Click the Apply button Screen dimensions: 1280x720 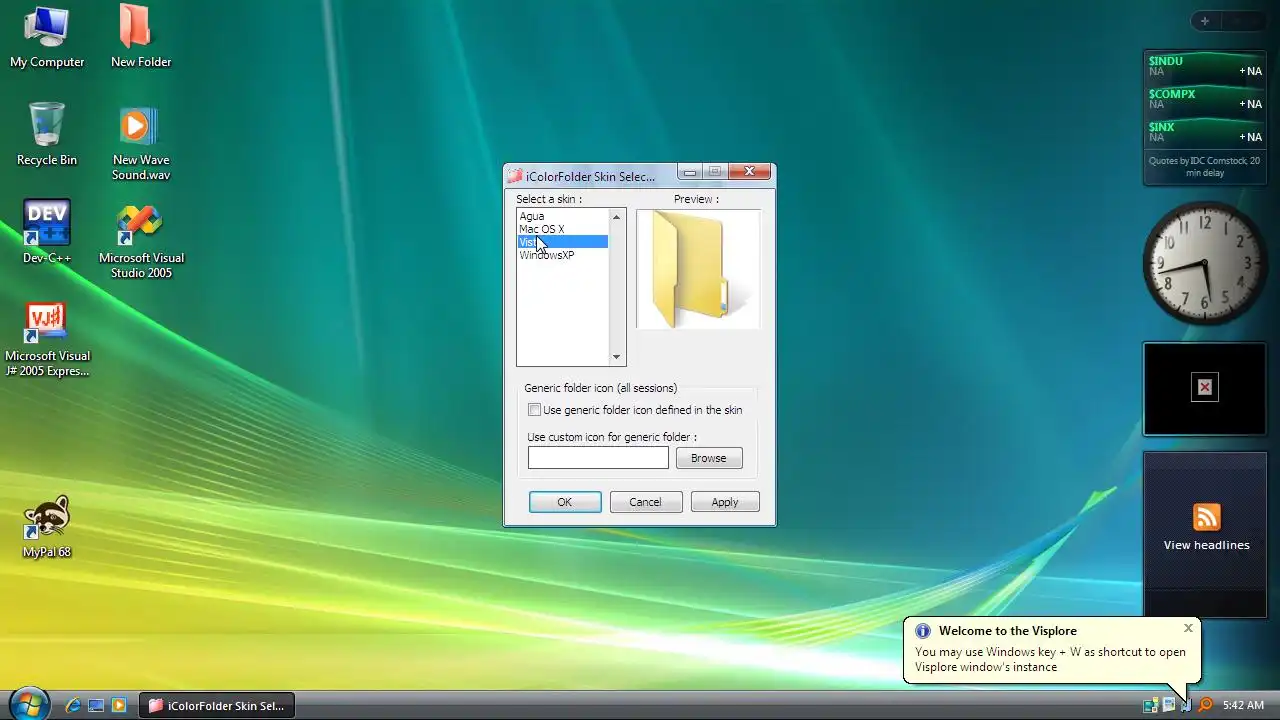[x=725, y=502]
